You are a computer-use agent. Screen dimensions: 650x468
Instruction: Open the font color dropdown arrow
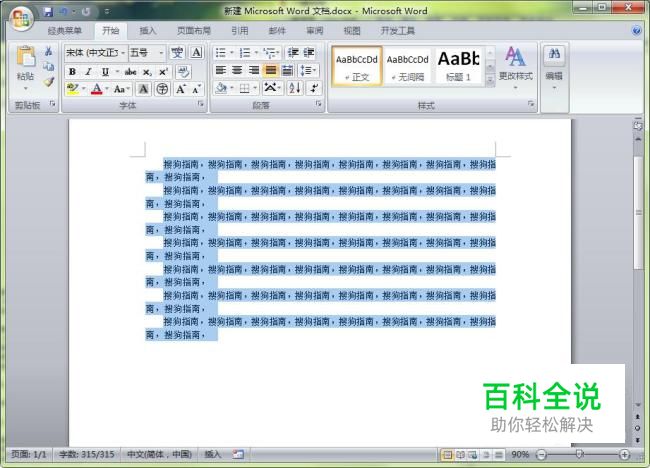[x=107, y=89]
